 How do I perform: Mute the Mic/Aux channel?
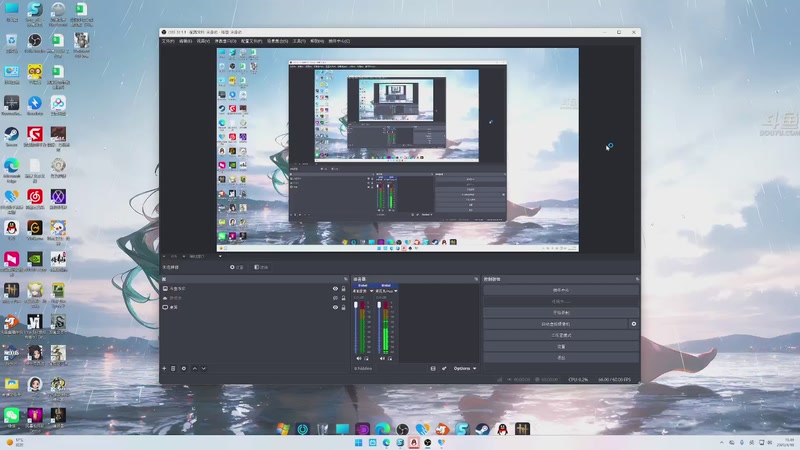coord(382,358)
